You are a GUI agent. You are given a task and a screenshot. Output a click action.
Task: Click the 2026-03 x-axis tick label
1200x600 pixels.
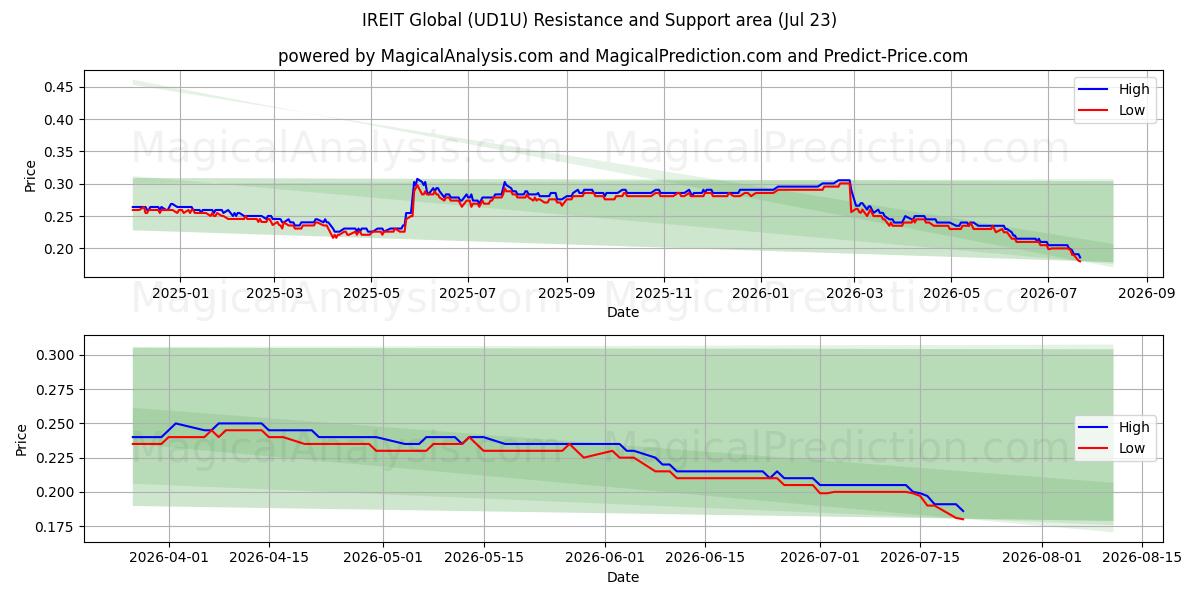click(854, 293)
